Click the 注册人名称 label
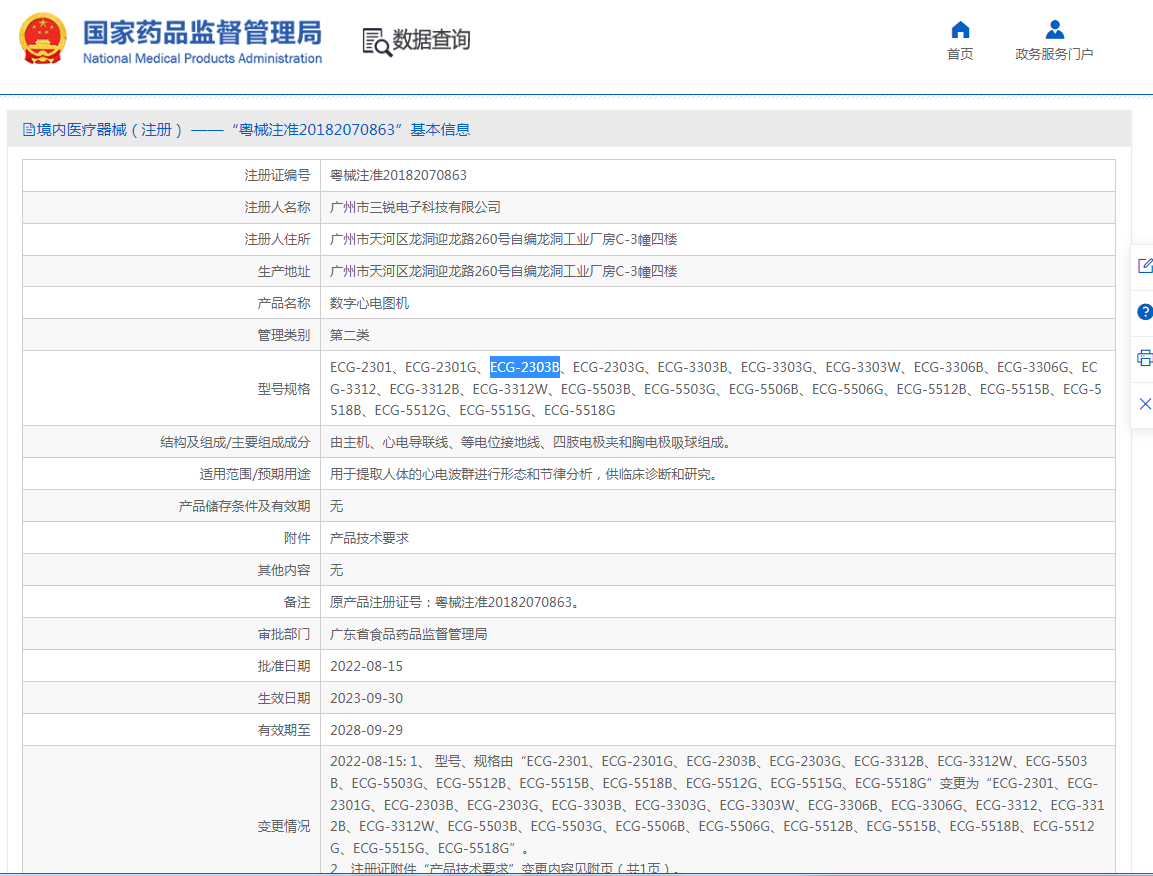The image size is (1153, 876). [x=277, y=207]
